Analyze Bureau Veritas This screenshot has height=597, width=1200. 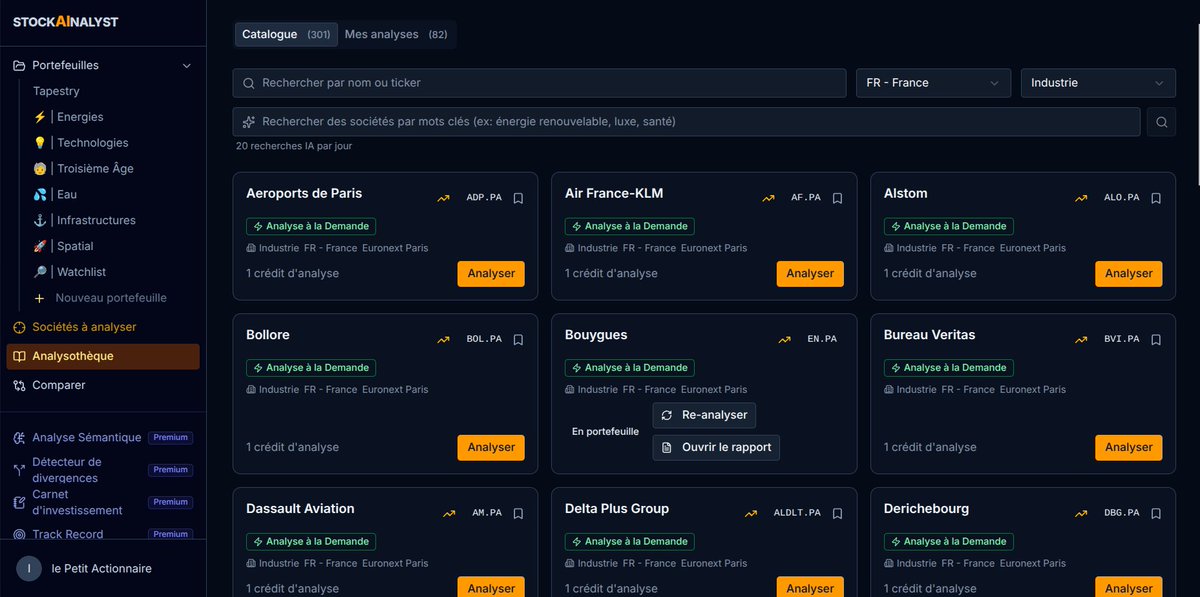[x=1129, y=448]
